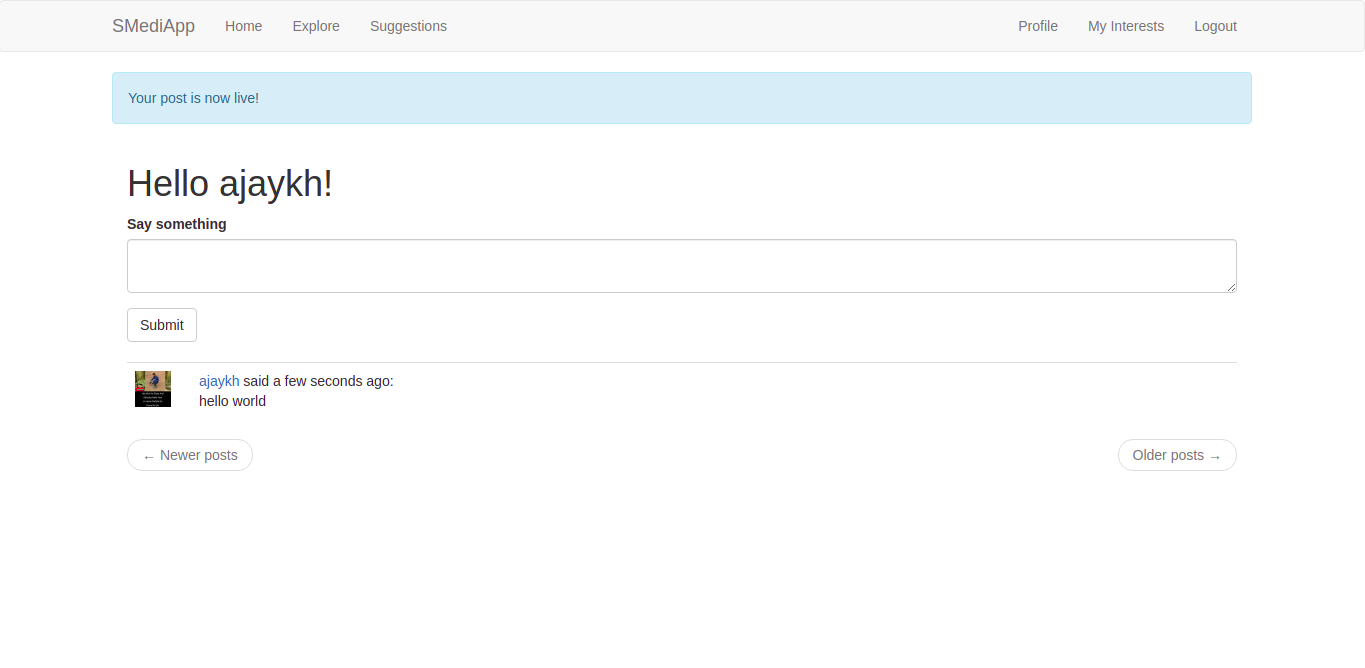Click the 'Your post is now live!' alert
The width and height of the screenshot is (1365, 668).
click(x=193, y=98)
